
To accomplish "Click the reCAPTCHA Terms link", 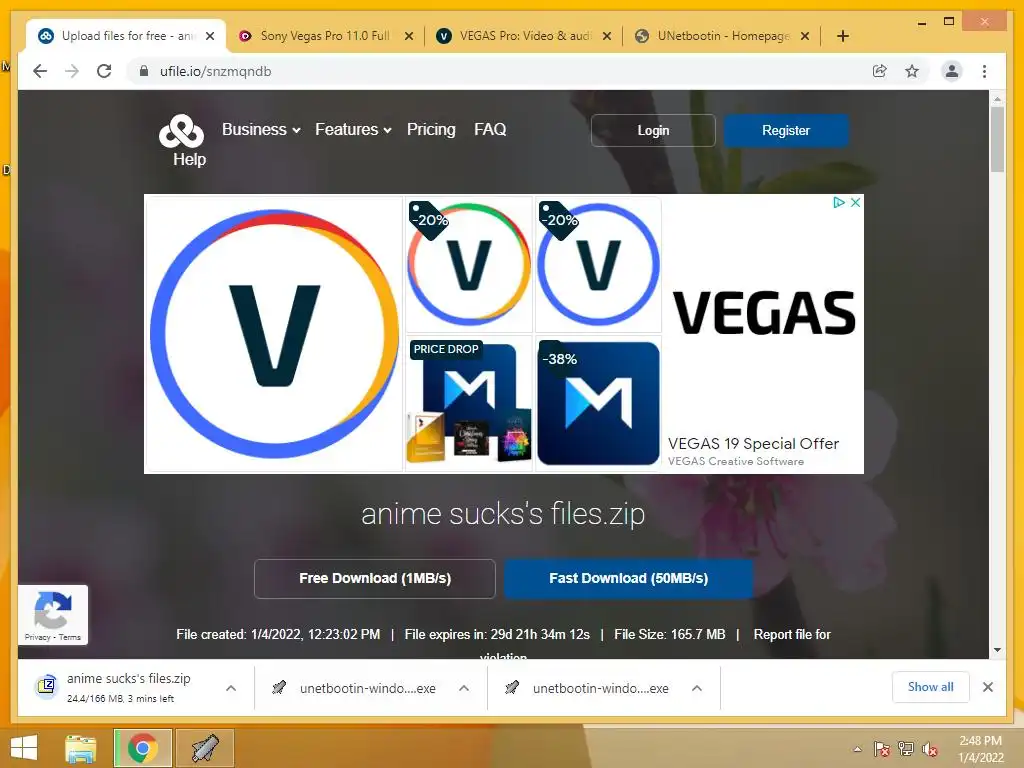I will (70, 637).
